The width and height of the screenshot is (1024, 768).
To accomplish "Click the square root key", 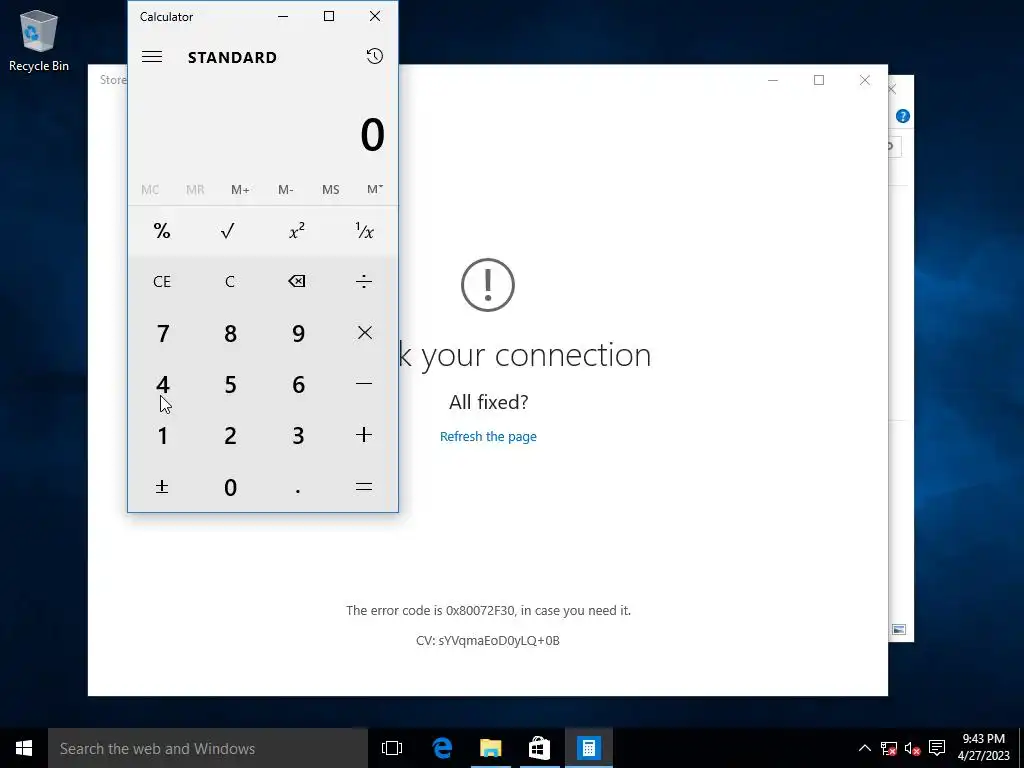I will click(229, 231).
